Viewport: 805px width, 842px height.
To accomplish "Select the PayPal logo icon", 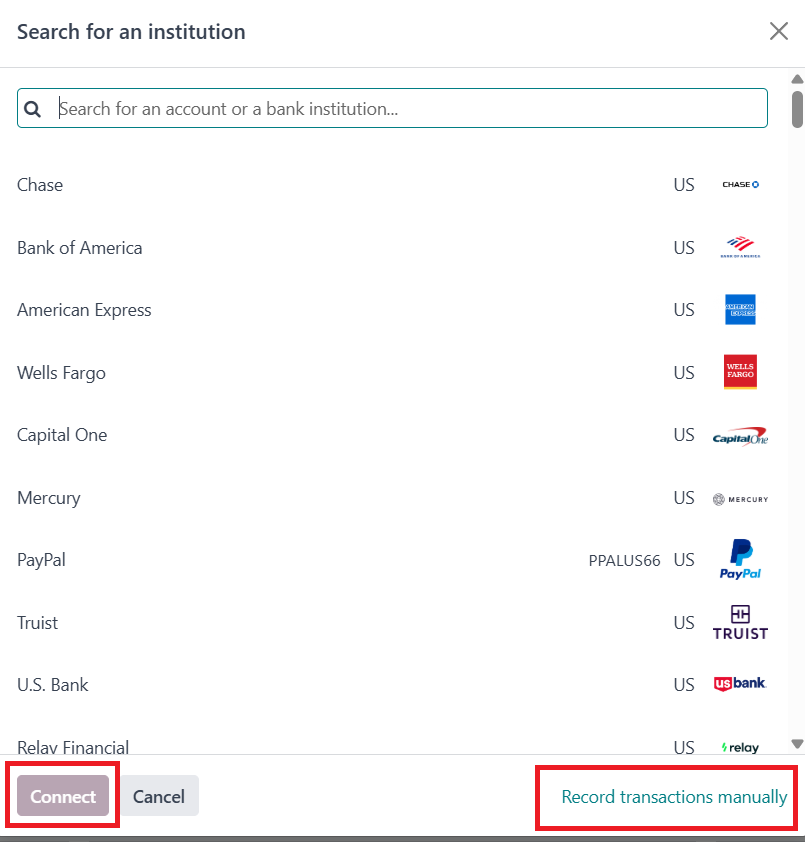I will click(x=740, y=560).
